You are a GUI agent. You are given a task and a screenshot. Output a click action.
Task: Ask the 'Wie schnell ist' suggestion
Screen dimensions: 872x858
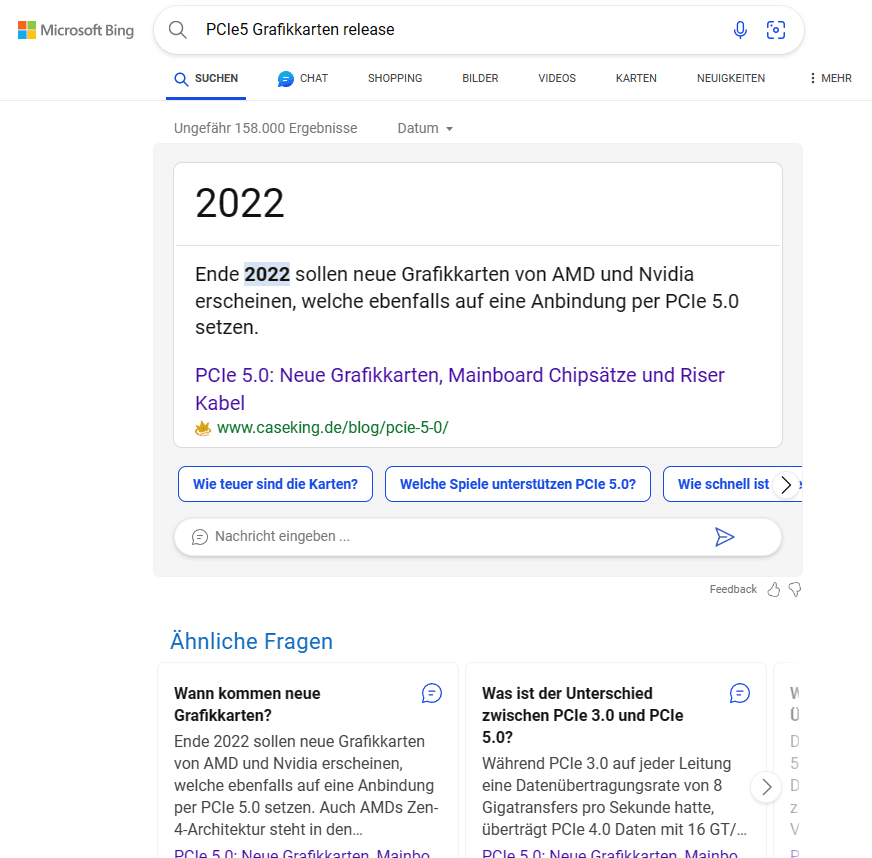tap(724, 484)
